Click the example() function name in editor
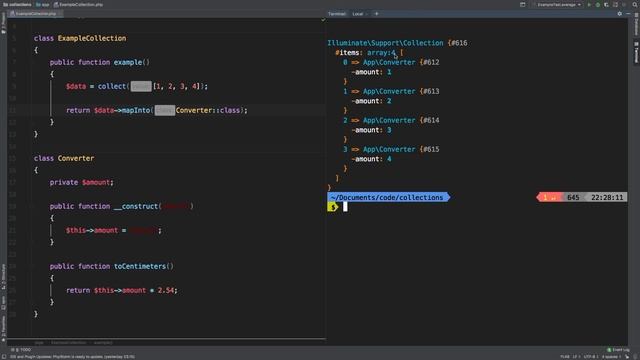640x360 pixels. click(x=128, y=62)
